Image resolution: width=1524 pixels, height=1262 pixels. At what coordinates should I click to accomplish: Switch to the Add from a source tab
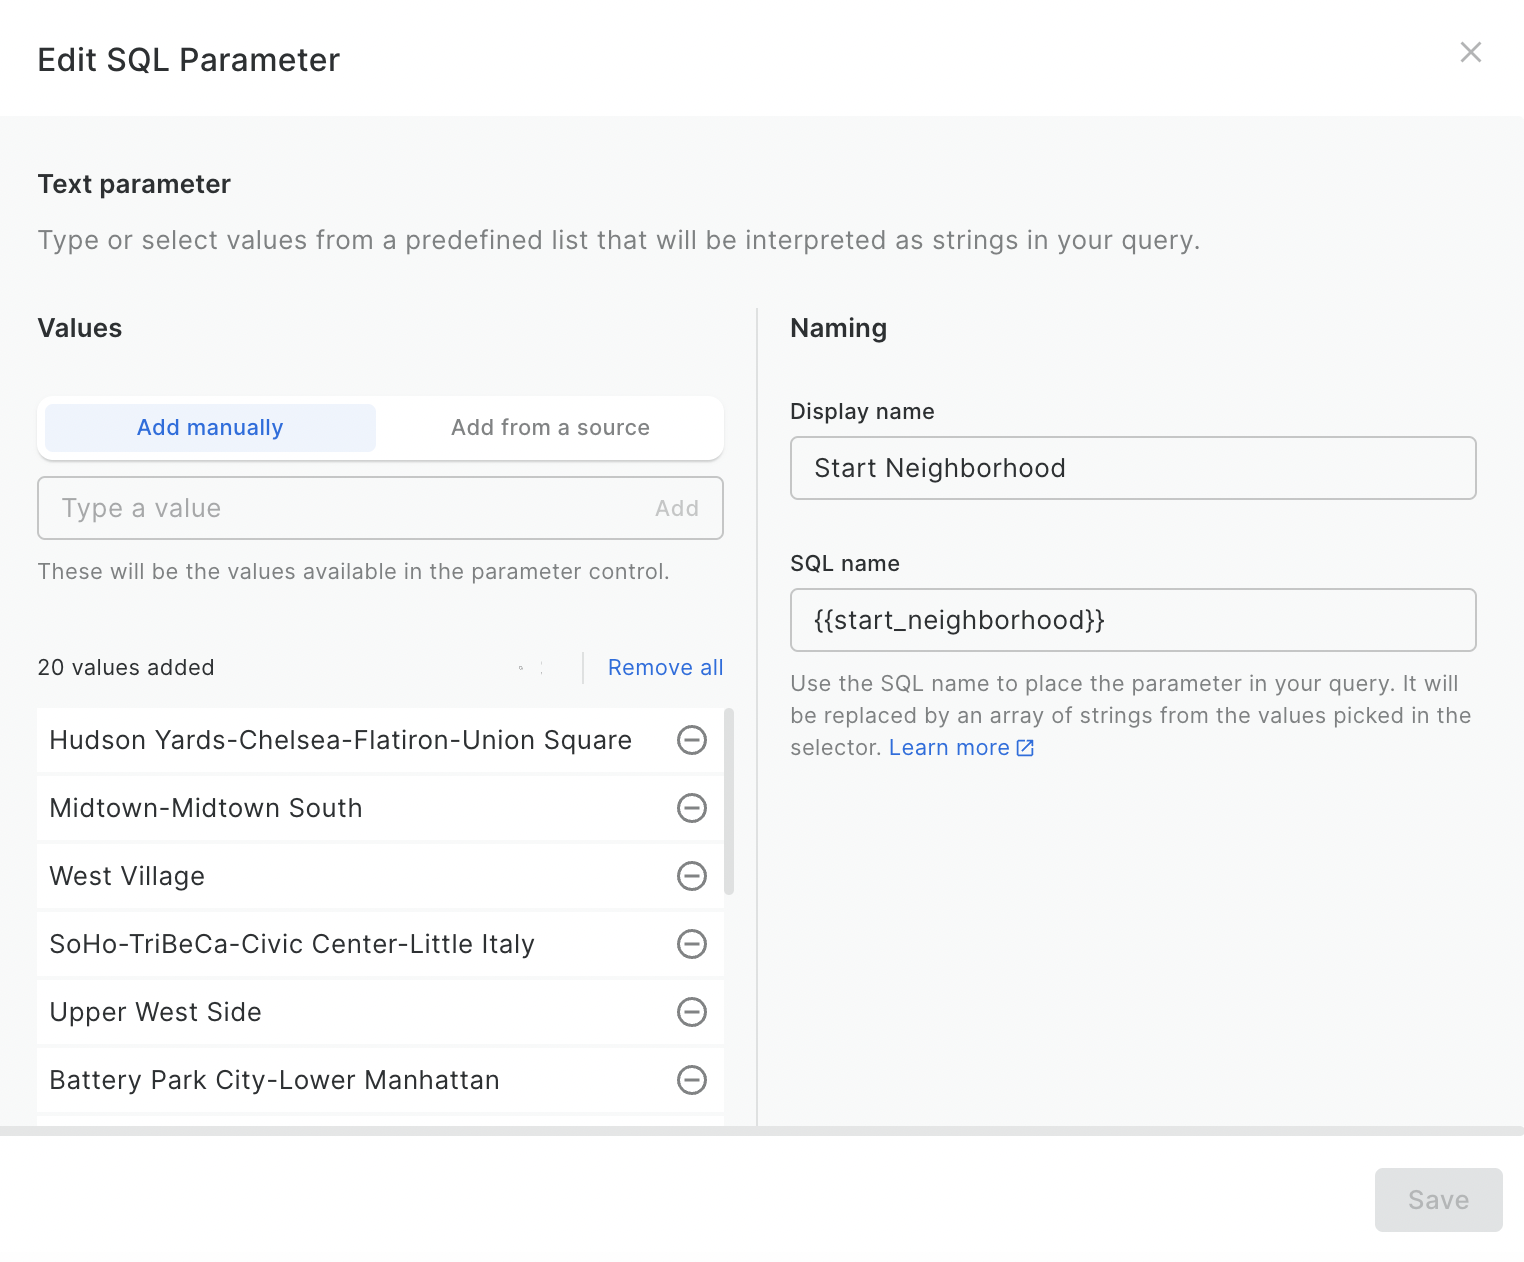[x=549, y=427]
